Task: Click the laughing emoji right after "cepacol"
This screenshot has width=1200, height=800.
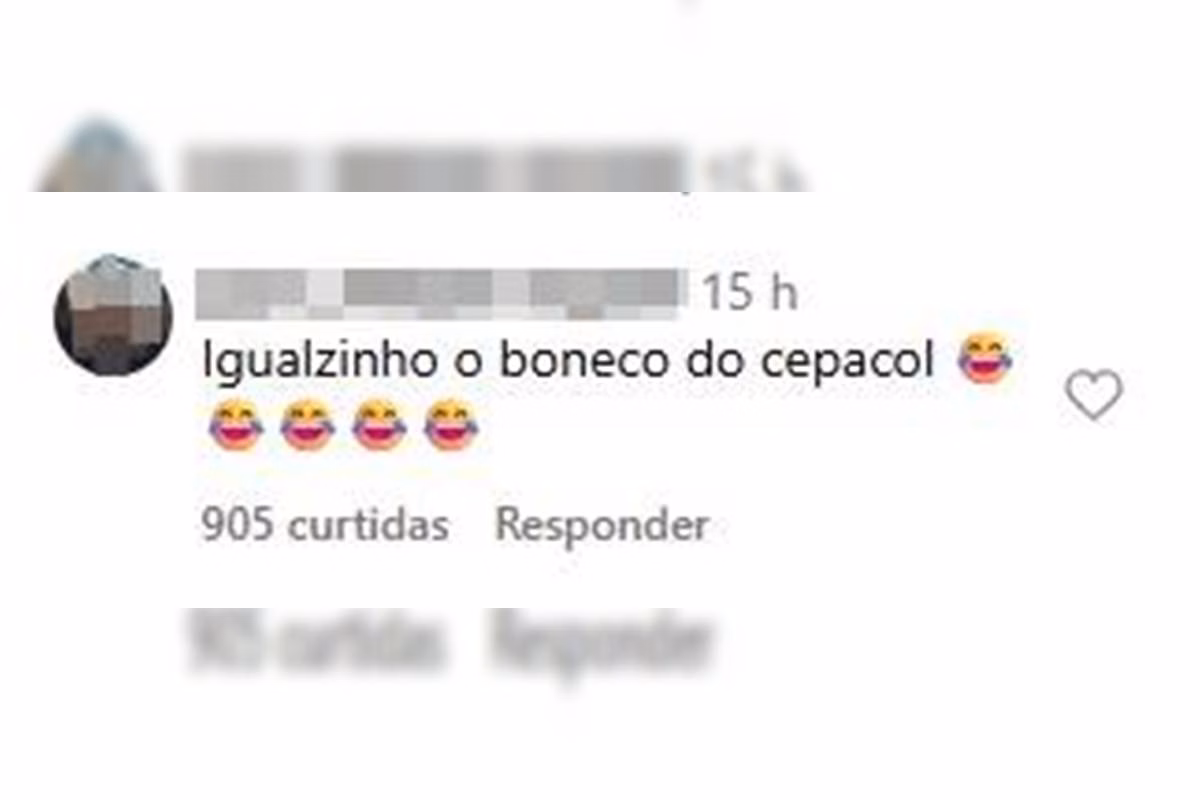Action: (x=985, y=361)
